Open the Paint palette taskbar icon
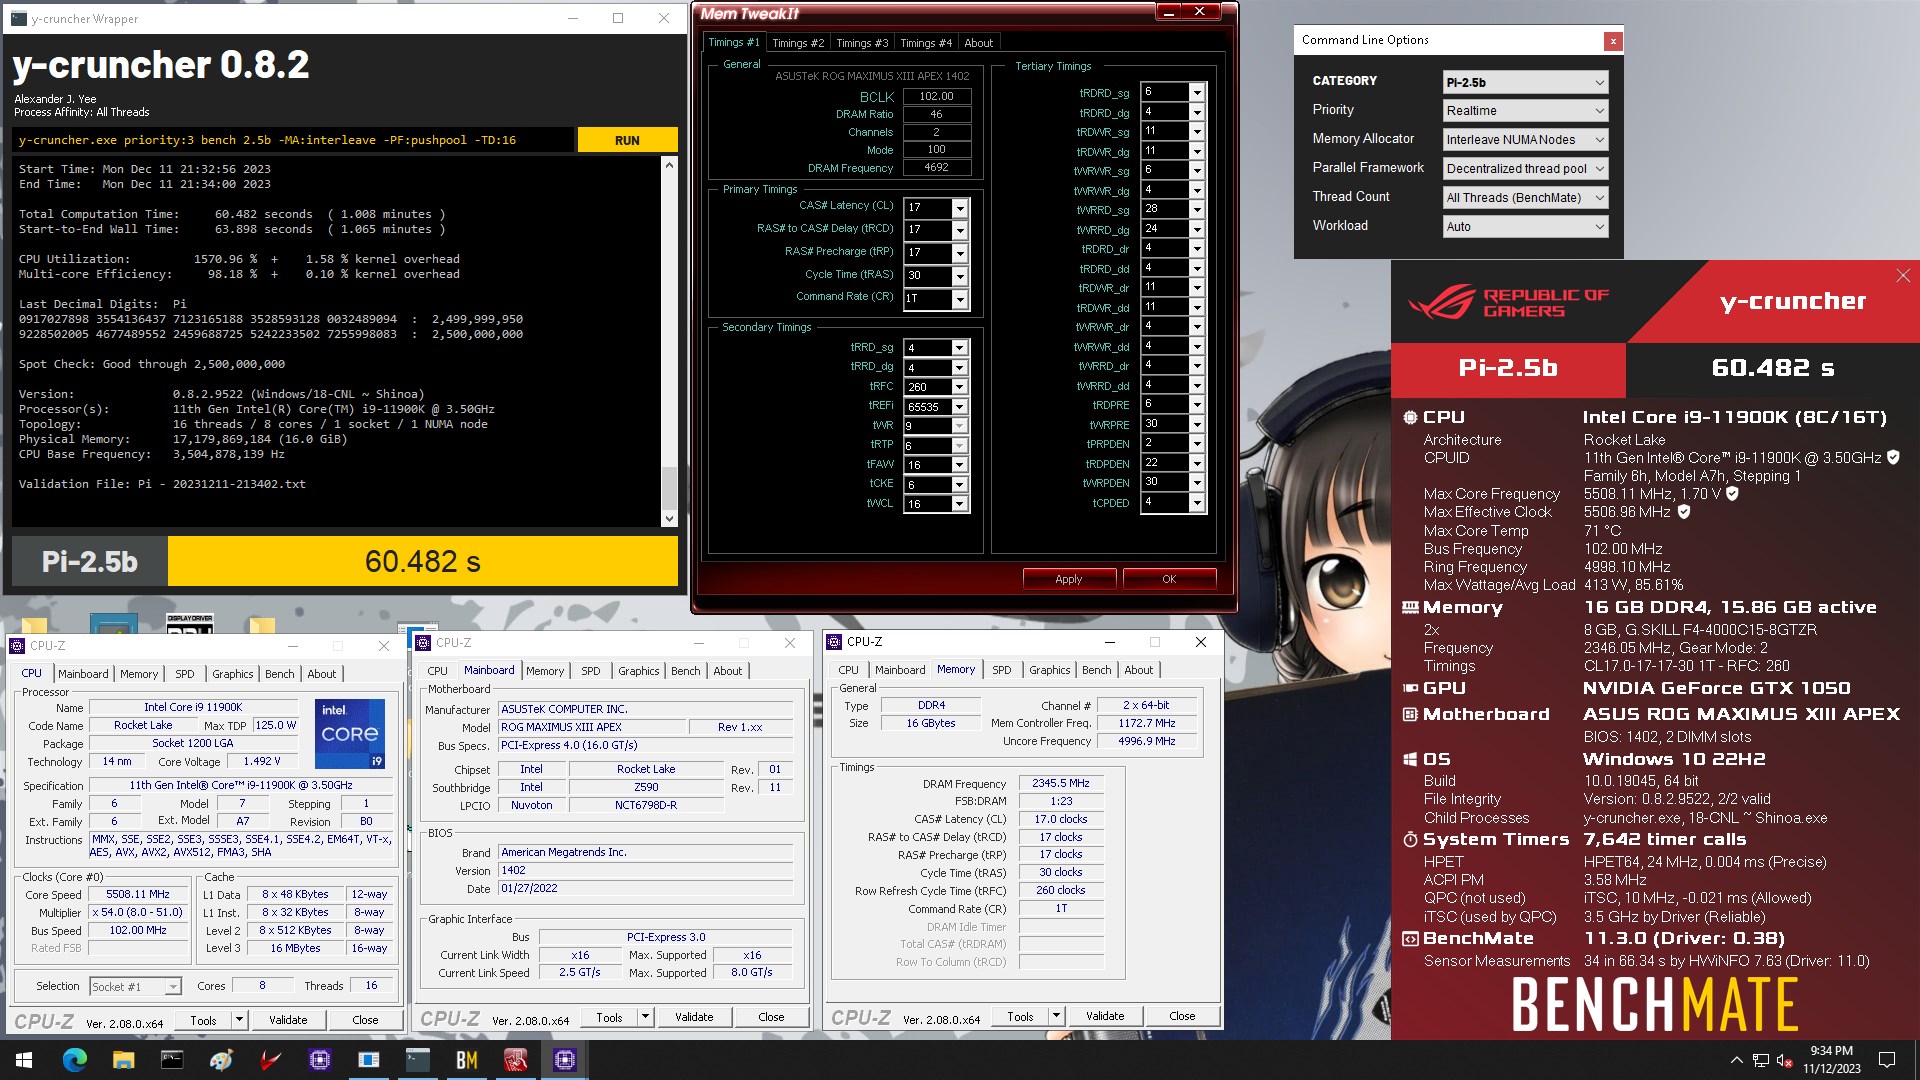 pyautogui.click(x=221, y=1059)
